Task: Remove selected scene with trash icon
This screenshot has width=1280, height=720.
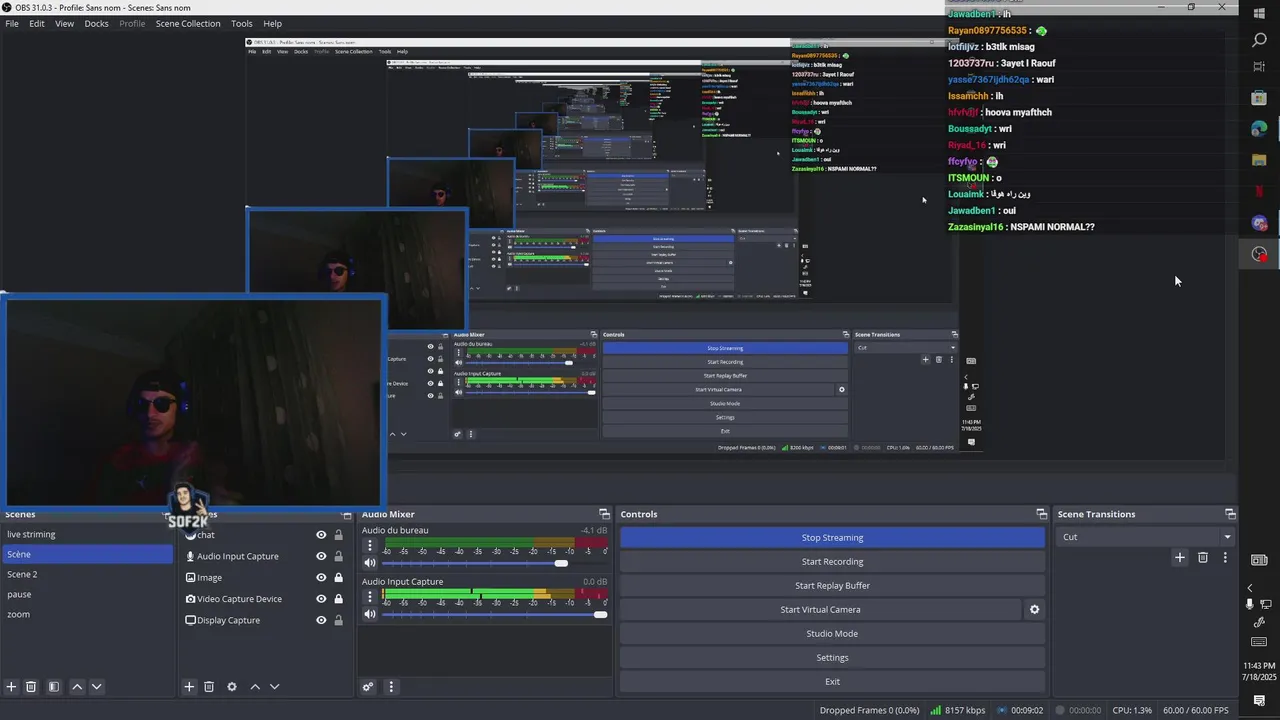Action: tap(31, 687)
